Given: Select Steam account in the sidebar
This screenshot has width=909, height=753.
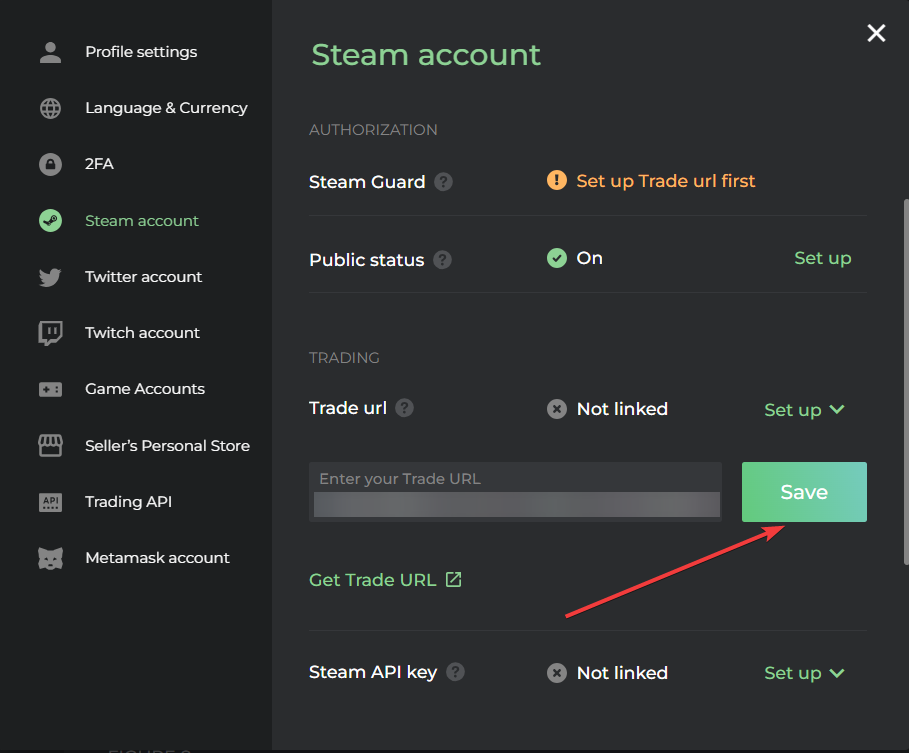Looking at the screenshot, I should [141, 221].
